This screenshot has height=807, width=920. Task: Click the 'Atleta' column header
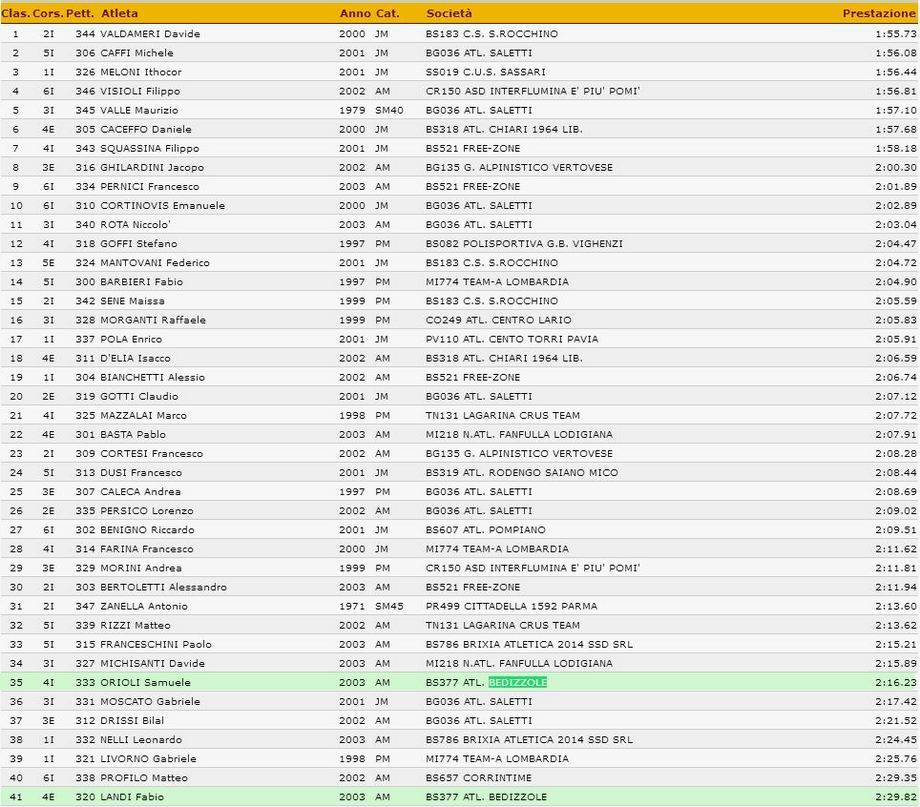[x=119, y=13]
